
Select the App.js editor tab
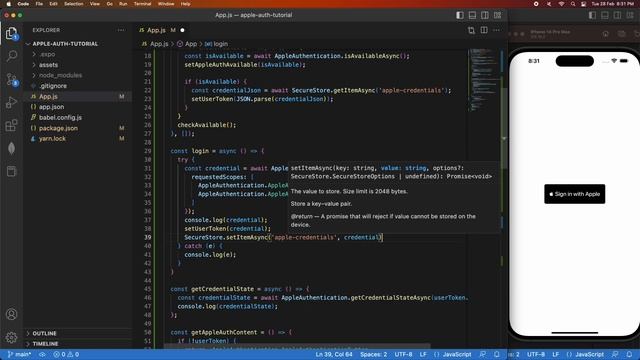point(156,30)
